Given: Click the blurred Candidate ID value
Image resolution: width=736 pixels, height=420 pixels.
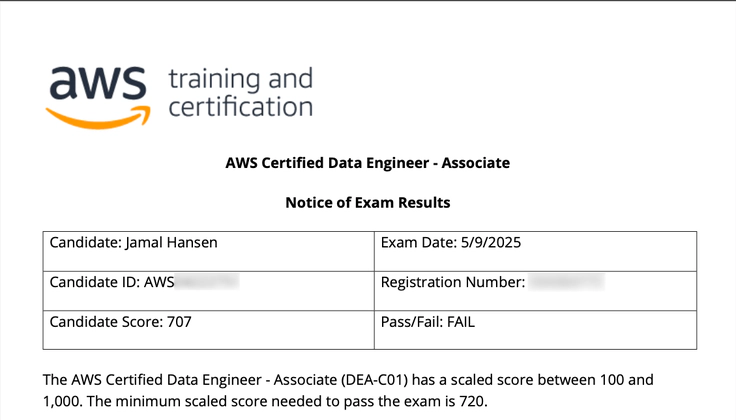Looking at the screenshot, I should 207,282.
